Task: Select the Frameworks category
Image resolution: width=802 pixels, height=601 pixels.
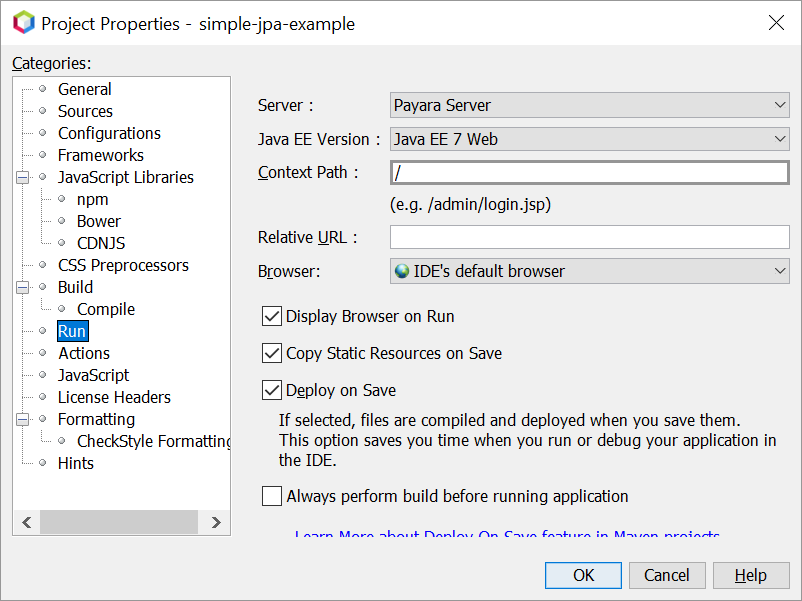Action: [100, 155]
